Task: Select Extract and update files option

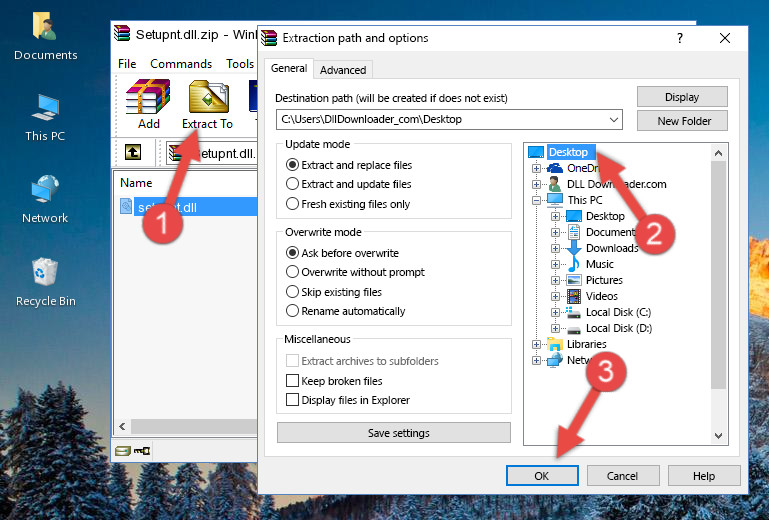Action: [292, 184]
